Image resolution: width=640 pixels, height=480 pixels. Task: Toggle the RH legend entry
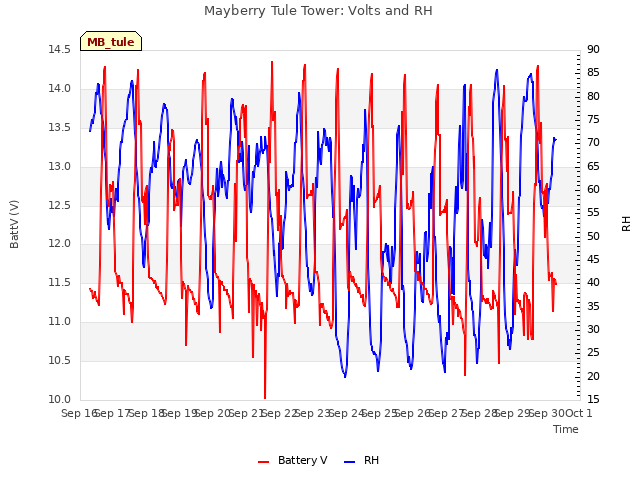pyautogui.click(x=362, y=460)
